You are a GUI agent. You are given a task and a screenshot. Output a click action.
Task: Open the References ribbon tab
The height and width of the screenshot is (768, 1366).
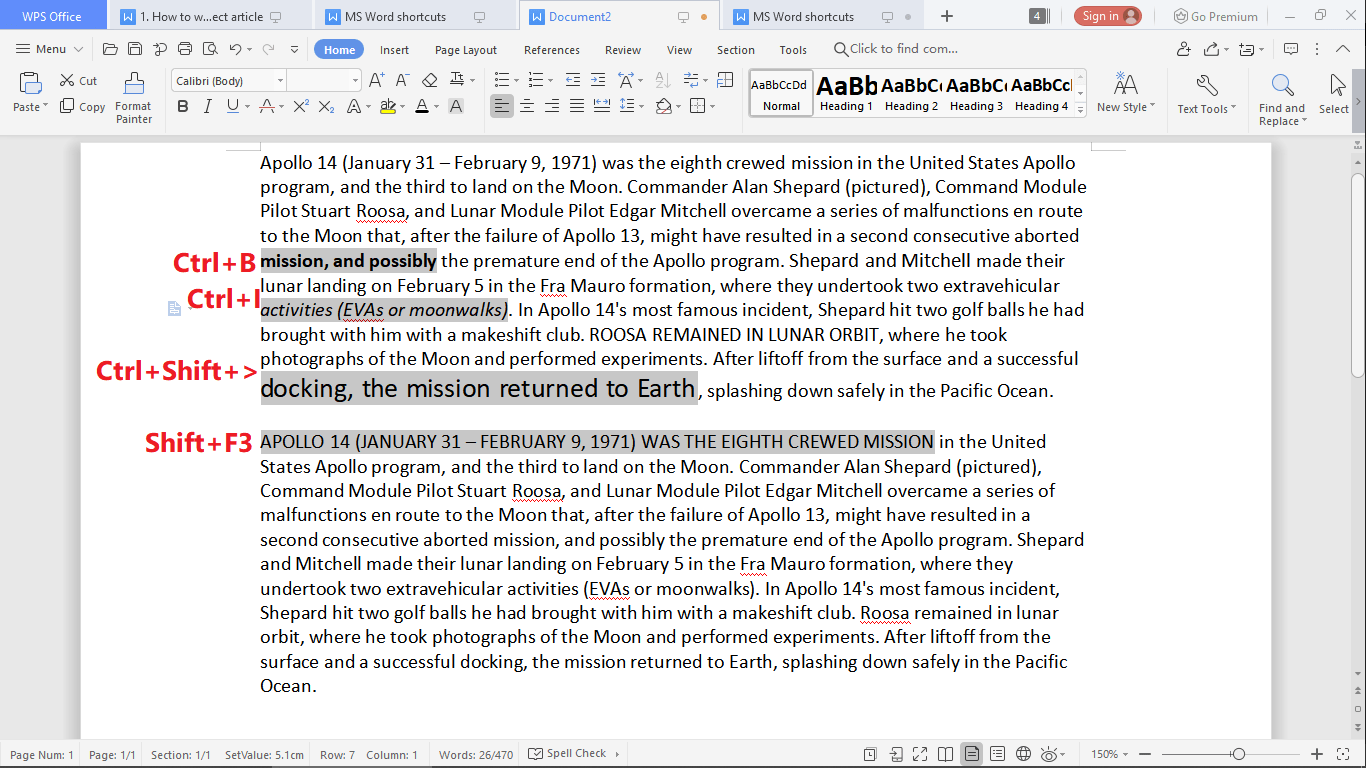[x=551, y=49]
